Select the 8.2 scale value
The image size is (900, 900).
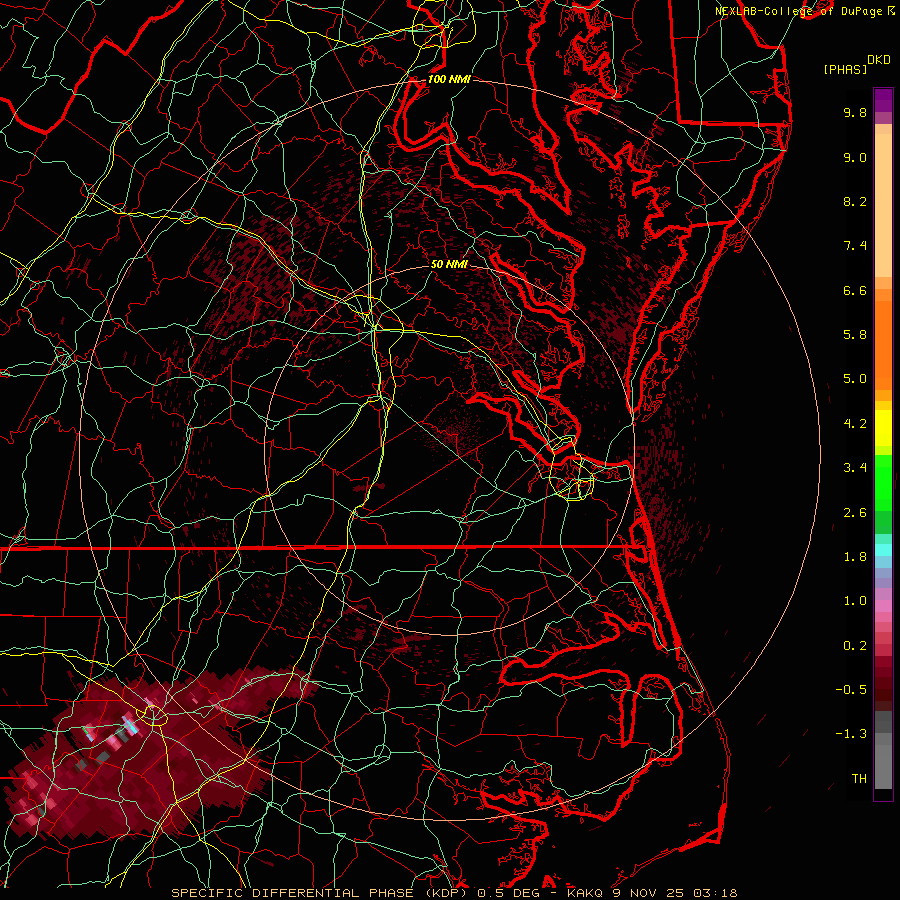pyautogui.click(x=855, y=201)
